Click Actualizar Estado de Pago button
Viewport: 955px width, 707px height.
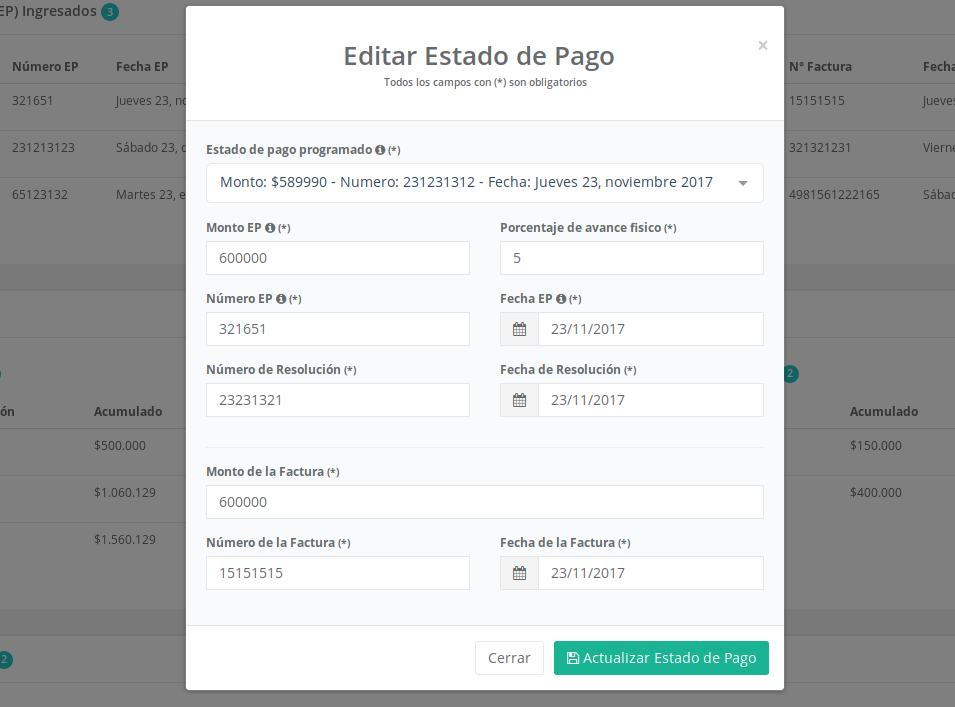pyautogui.click(x=661, y=658)
